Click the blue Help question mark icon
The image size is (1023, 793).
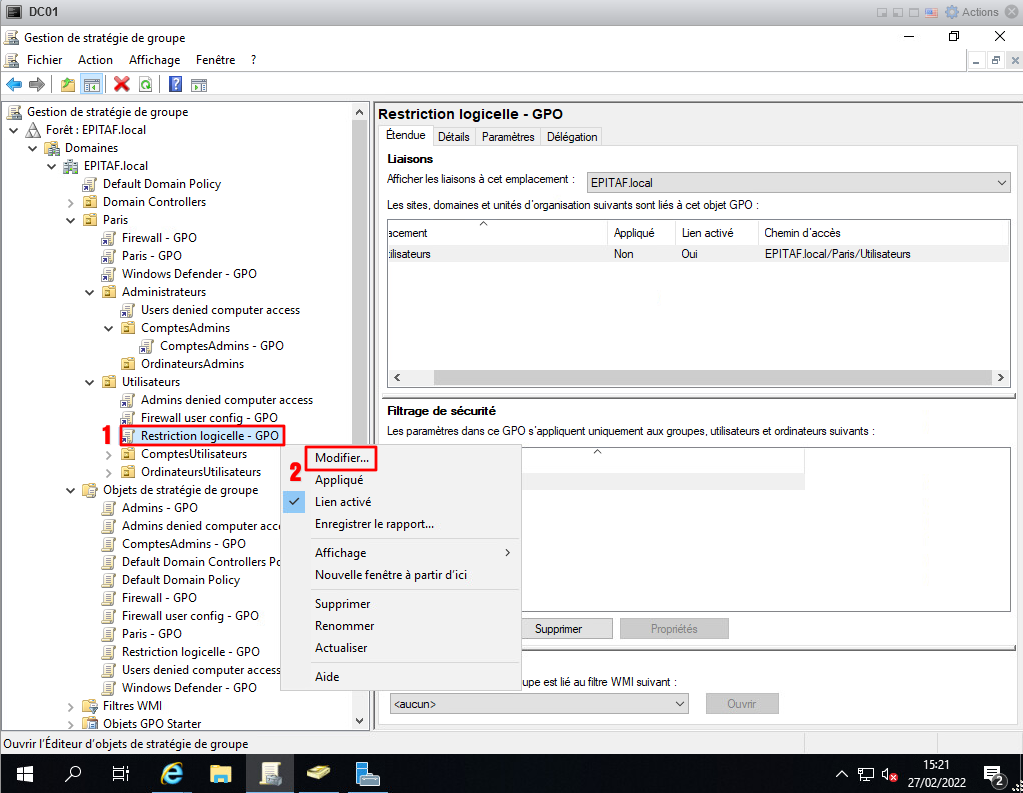(x=175, y=85)
